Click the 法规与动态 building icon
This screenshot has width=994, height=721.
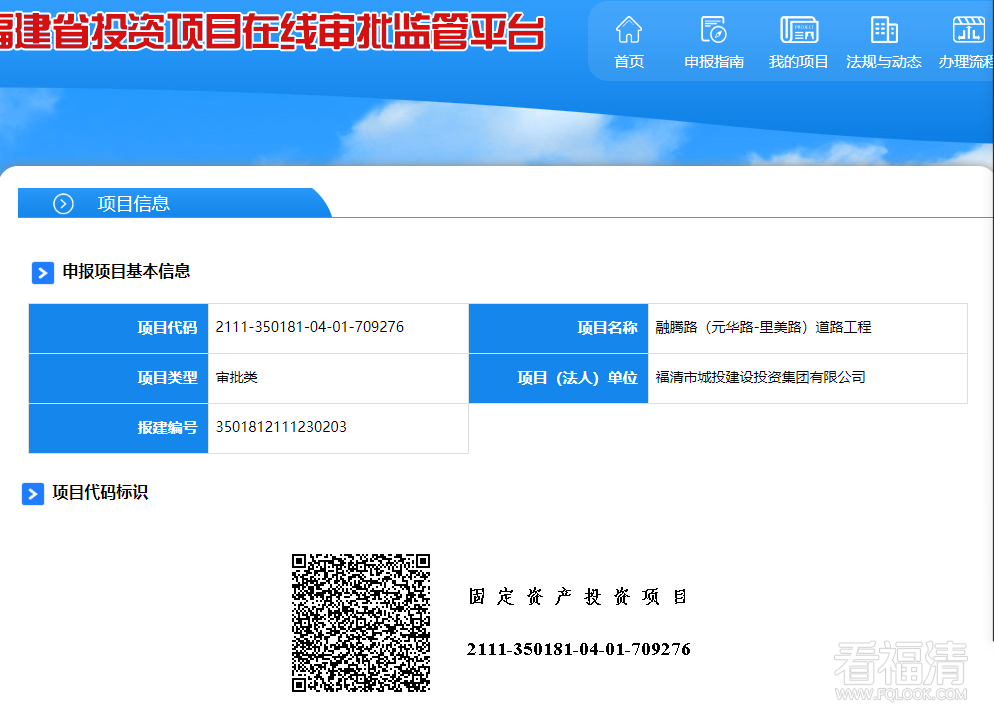pos(884,29)
